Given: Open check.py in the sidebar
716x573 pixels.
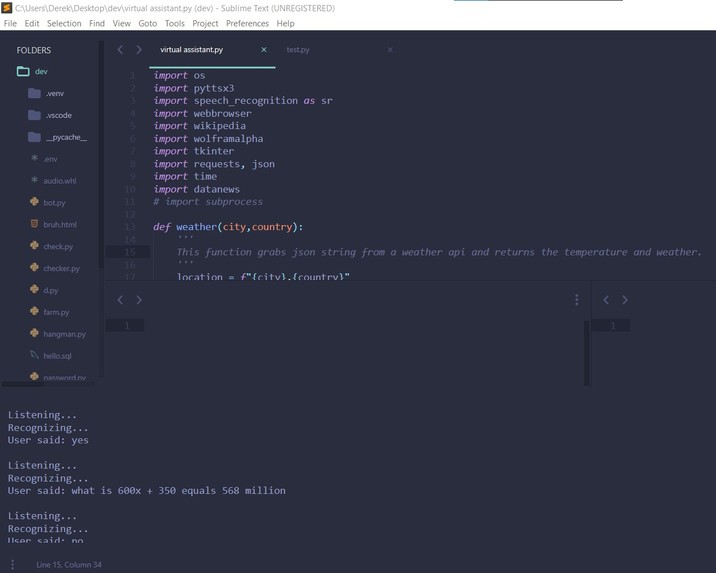Looking at the screenshot, I should pyautogui.click(x=58, y=247).
